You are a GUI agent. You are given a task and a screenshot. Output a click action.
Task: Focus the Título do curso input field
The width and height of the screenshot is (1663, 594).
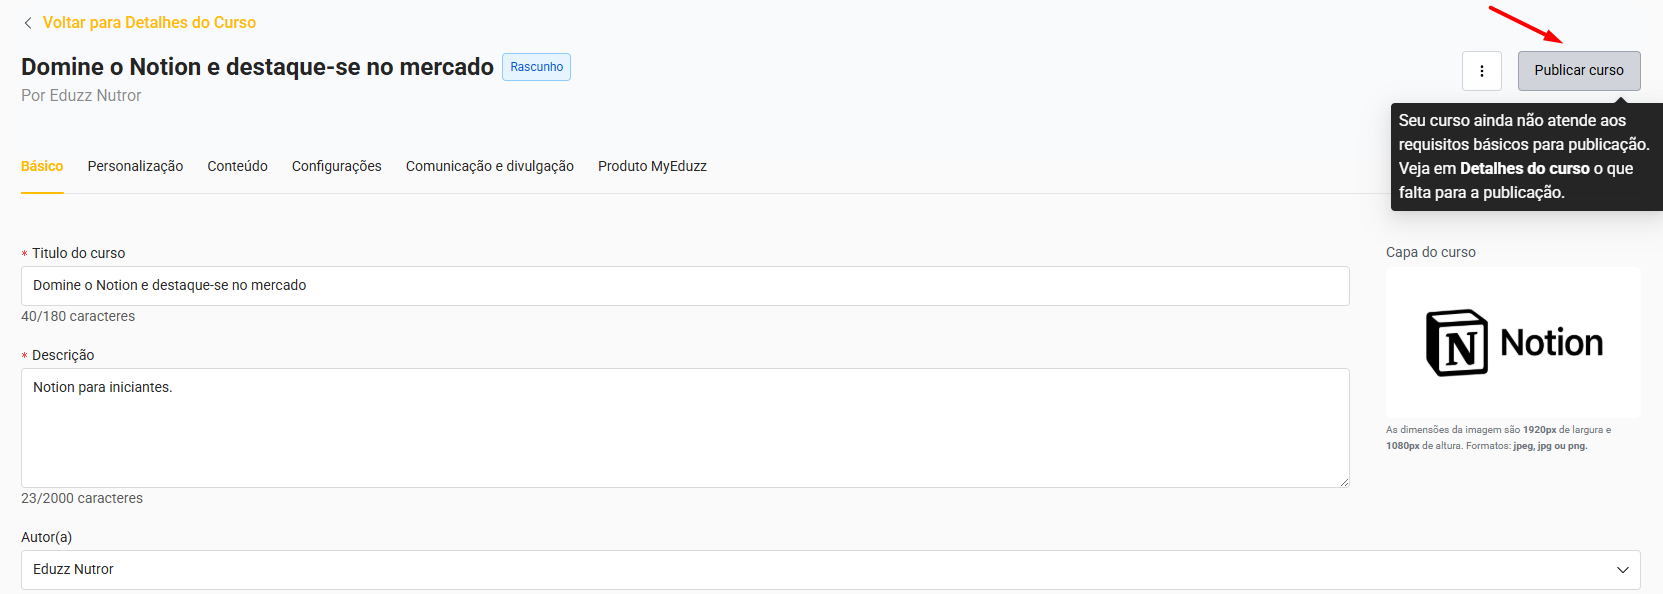(684, 286)
